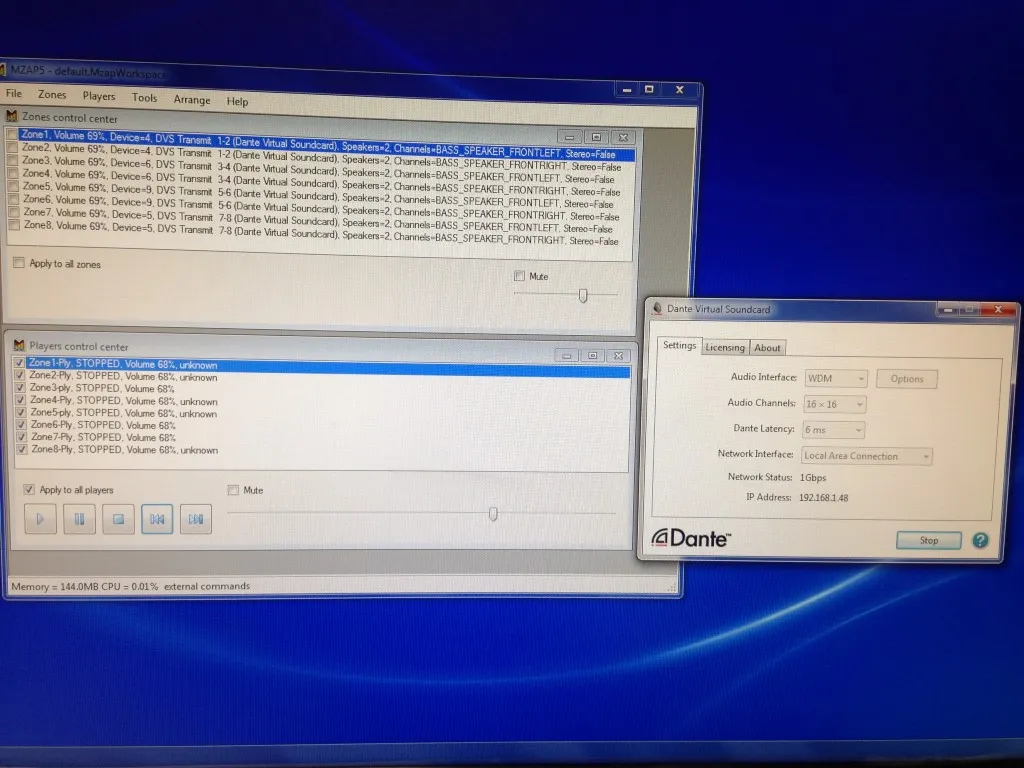1024x768 pixels.
Task: Open the Players menu
Action: pyautogui.click(x=99, y=96)
